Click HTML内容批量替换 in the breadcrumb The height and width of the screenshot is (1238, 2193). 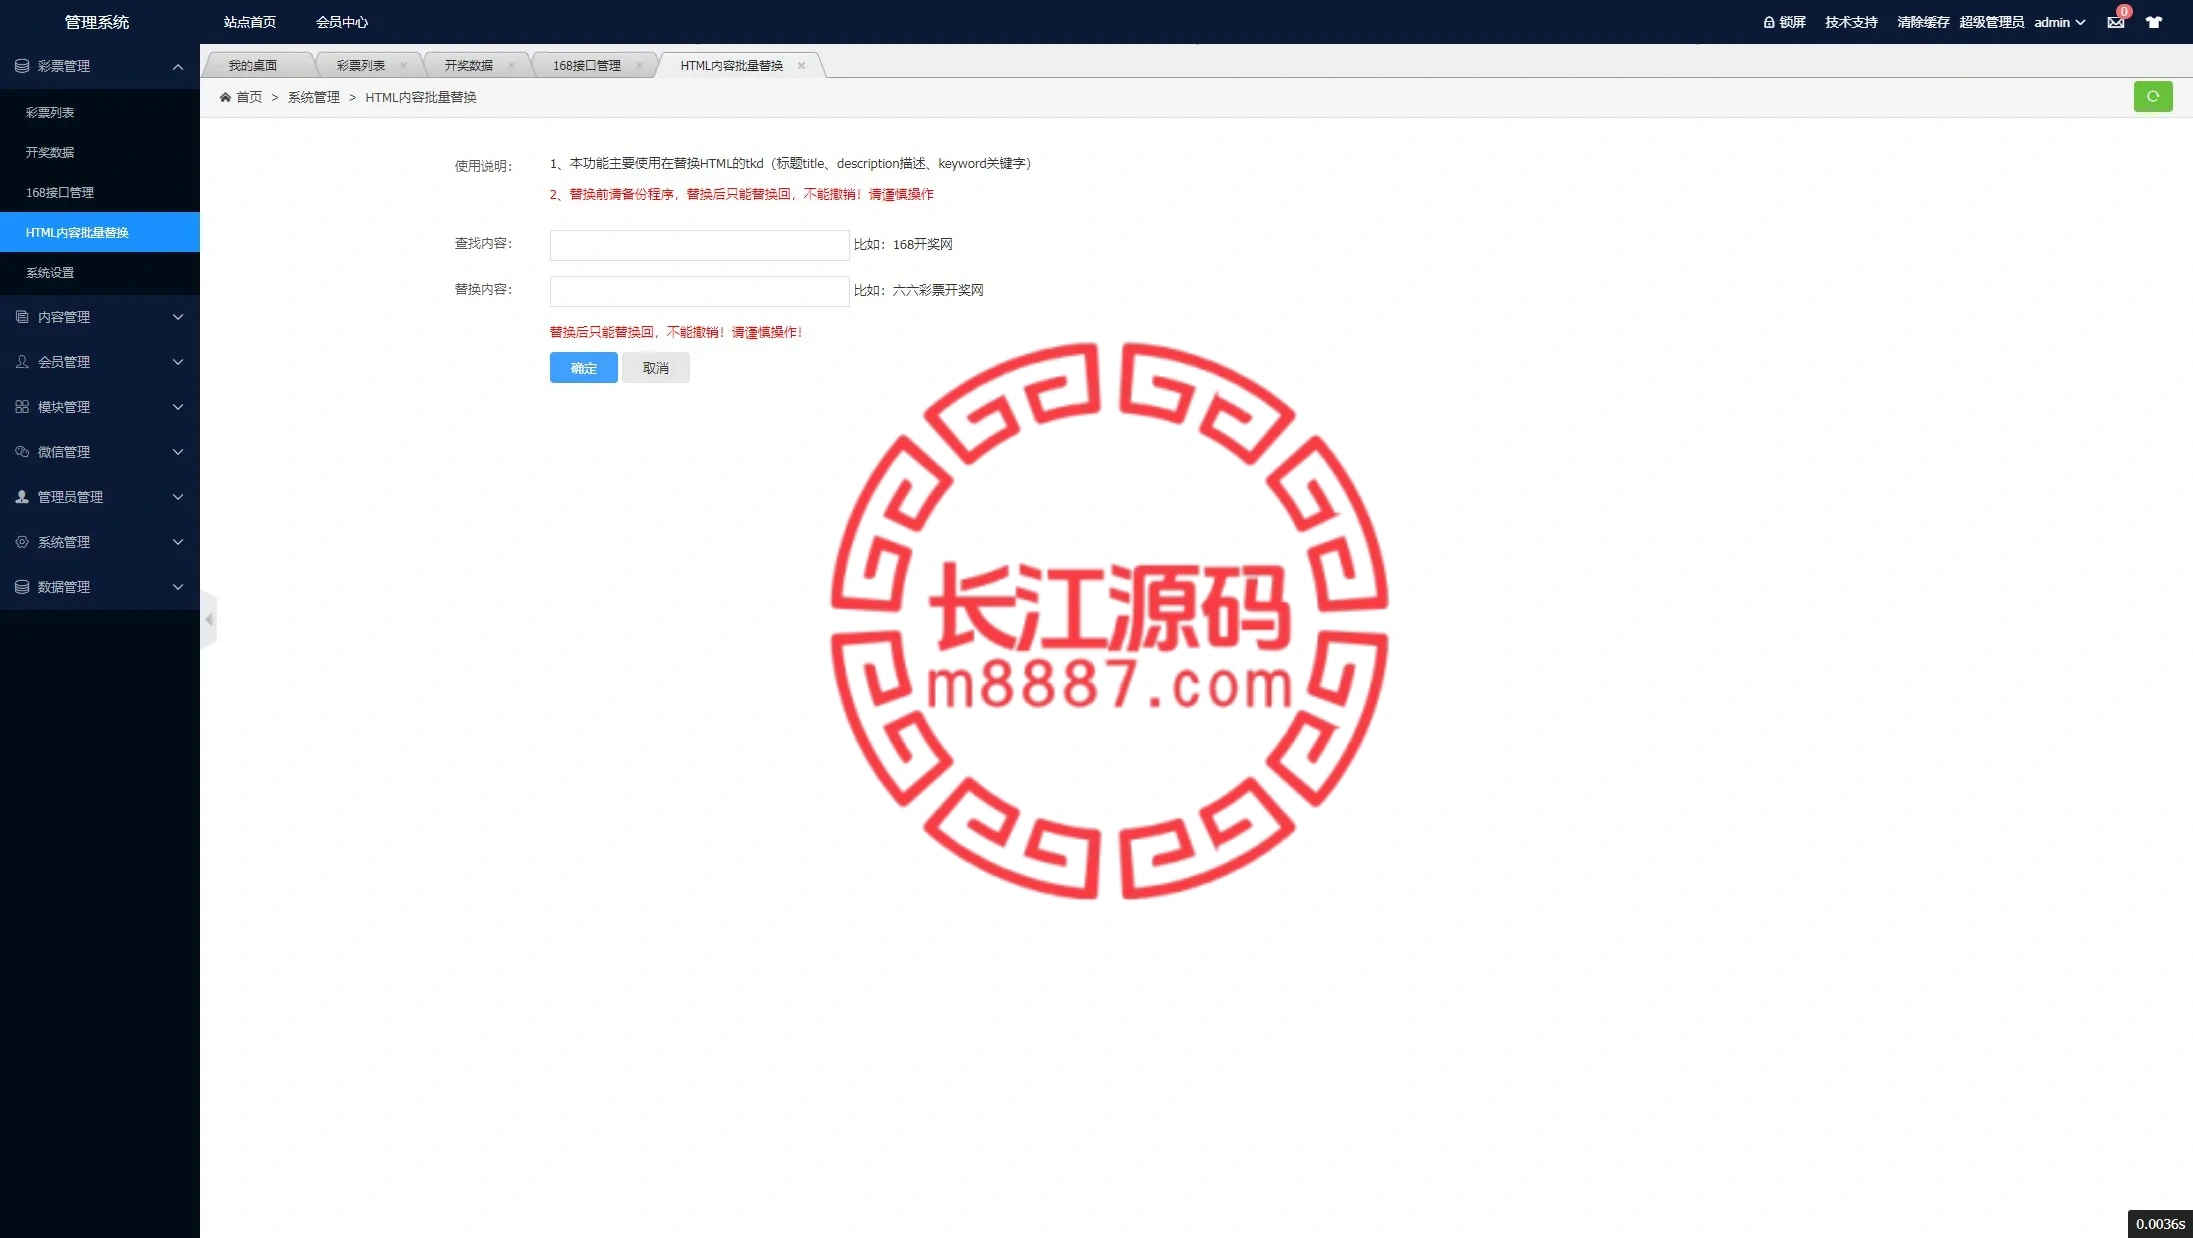(x=421, y=97)
